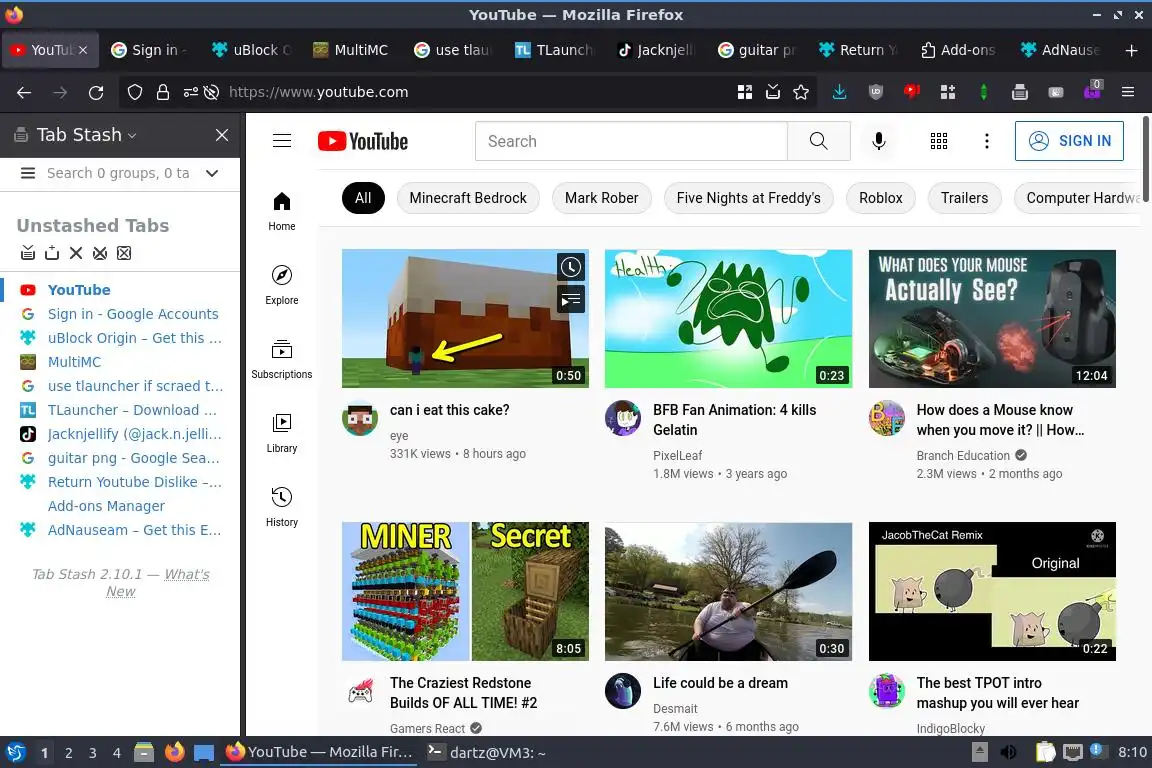Screen dimensions: 1152x768
Task: Open 'Return Youtube Dislike' in Tab Stash list
Action: click(x=134, y=482)
